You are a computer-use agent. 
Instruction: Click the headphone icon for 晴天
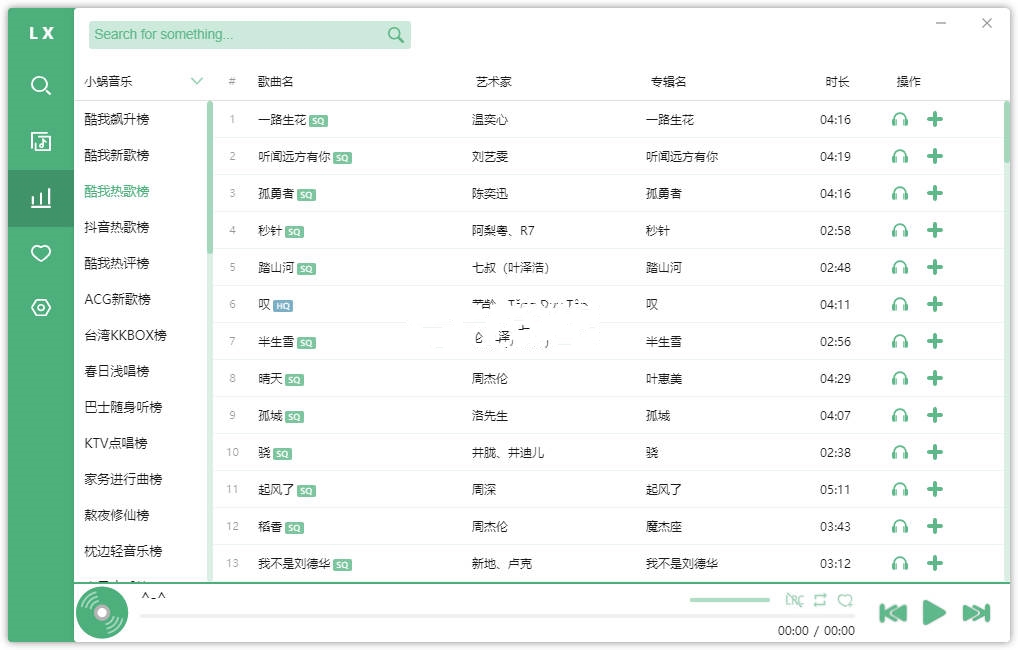coord(900,378)
